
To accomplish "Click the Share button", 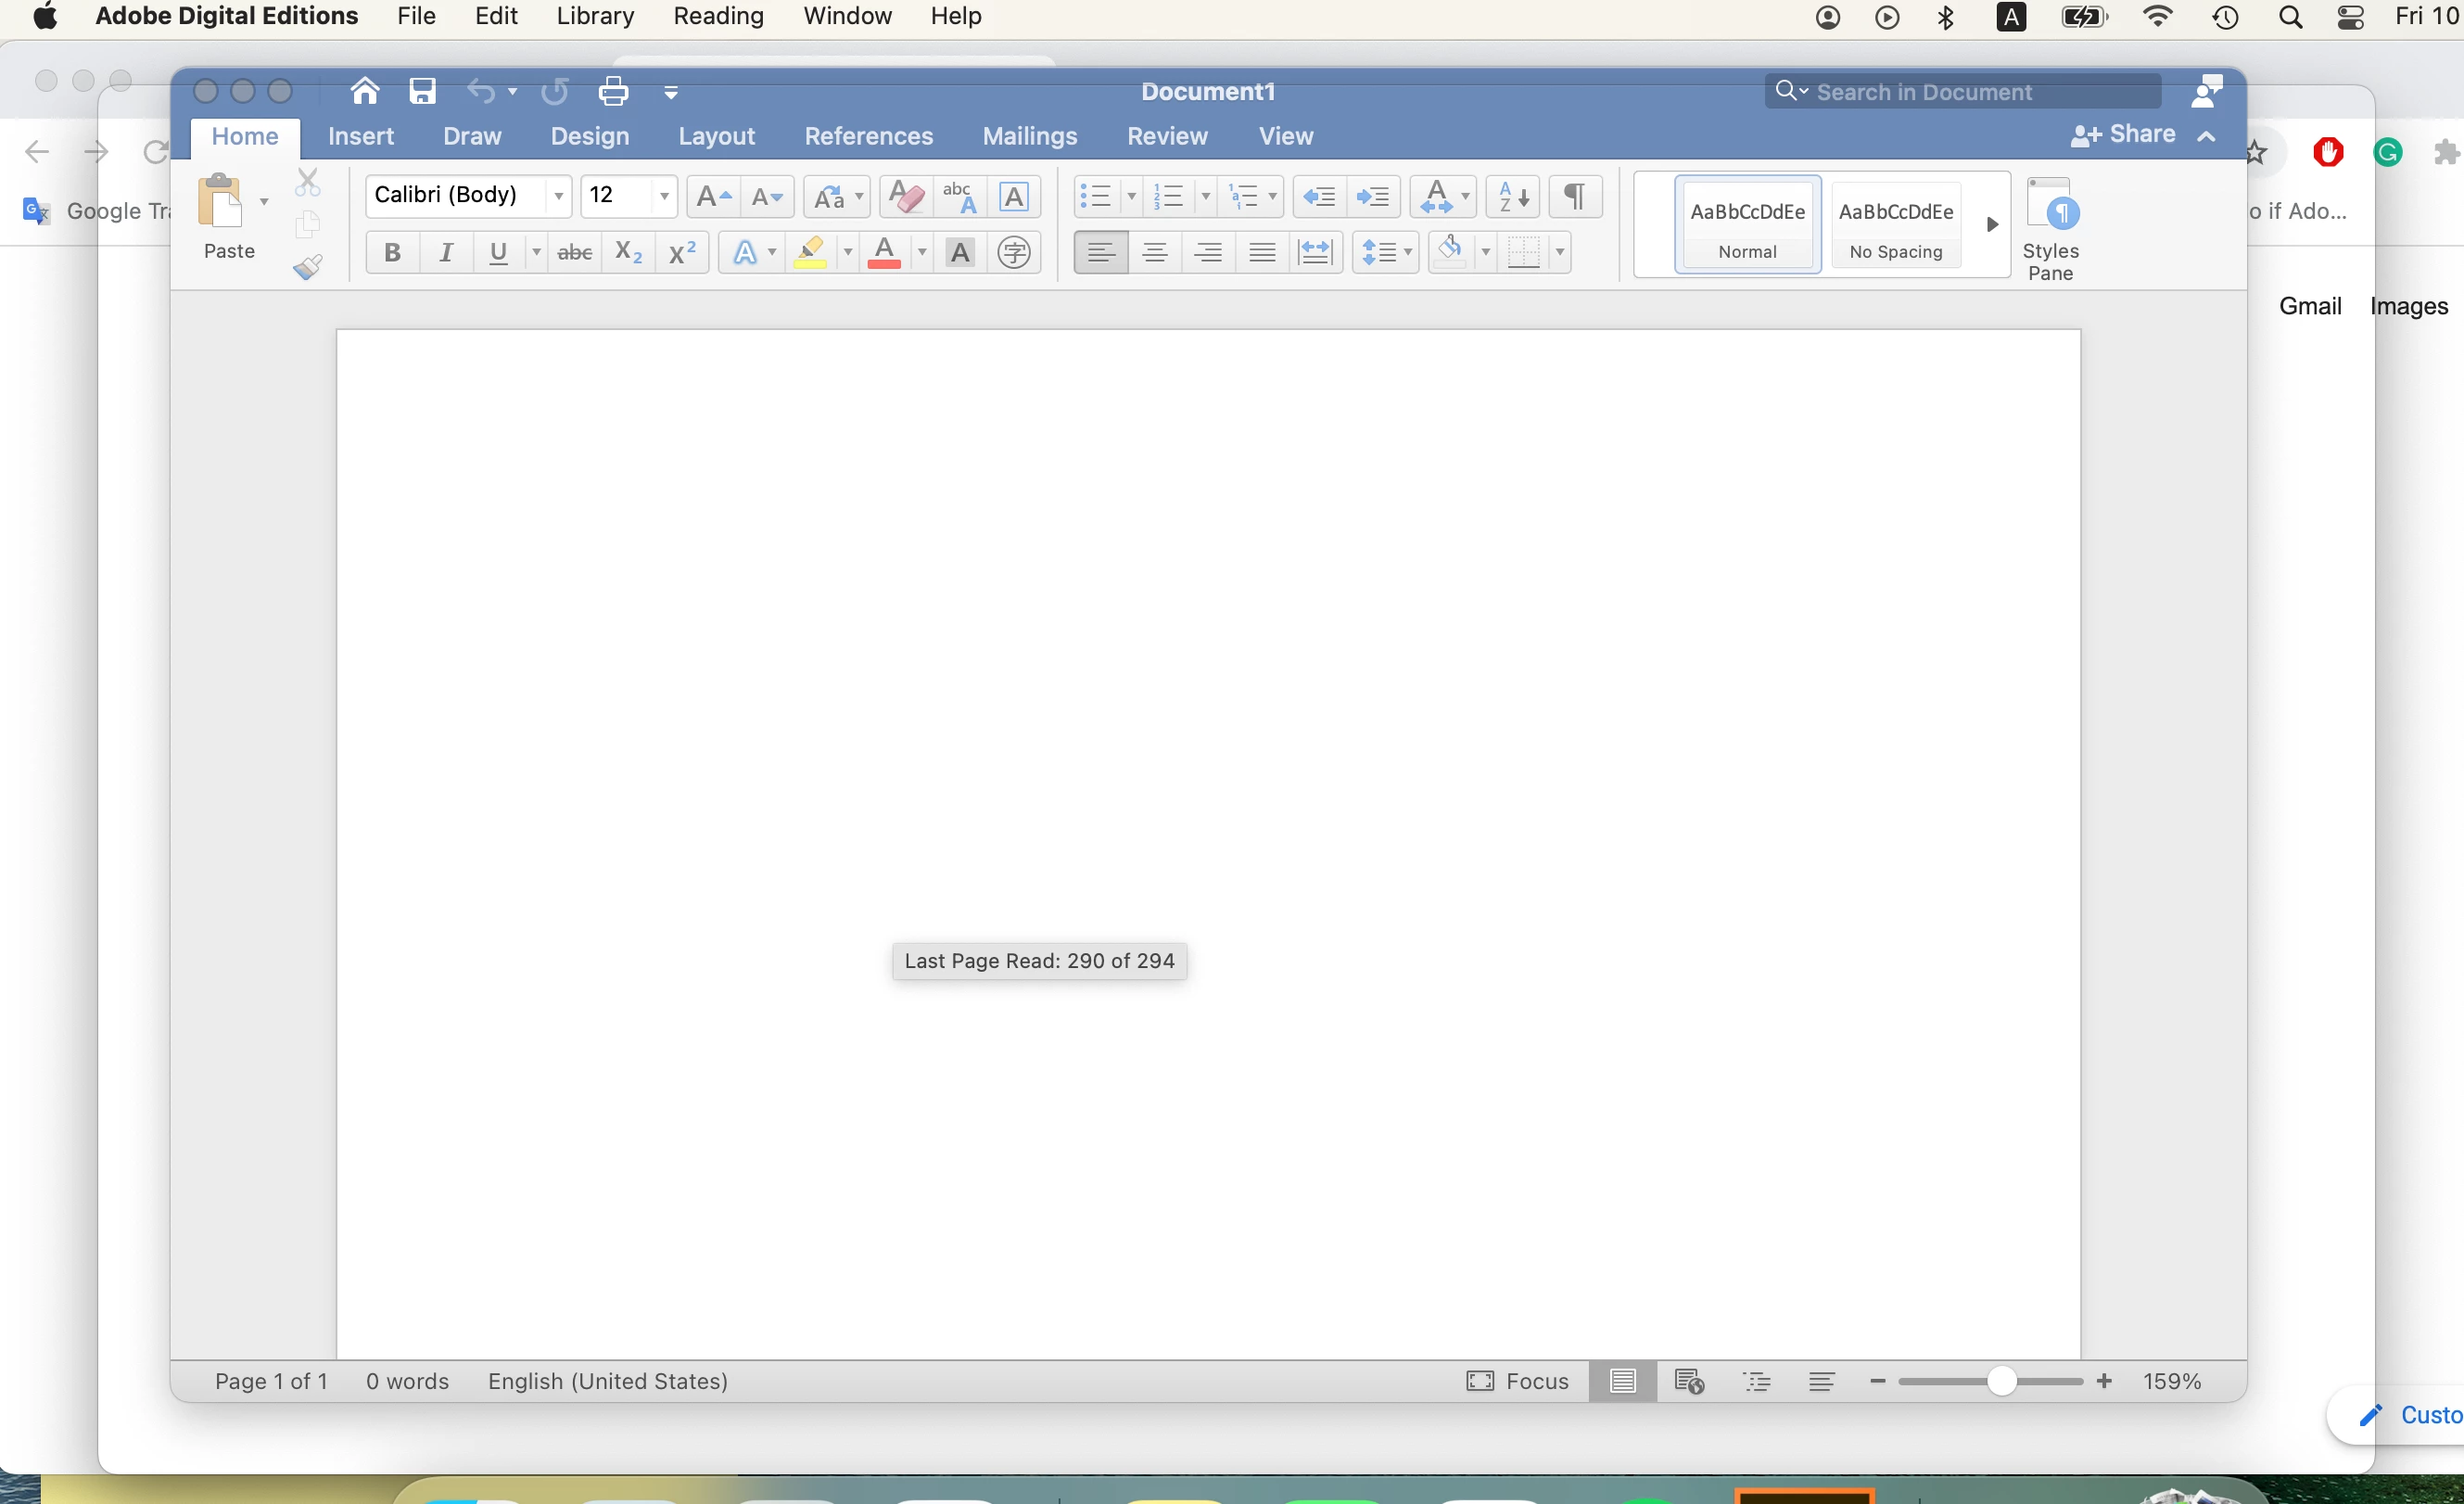I will (x=2124, y=135).
